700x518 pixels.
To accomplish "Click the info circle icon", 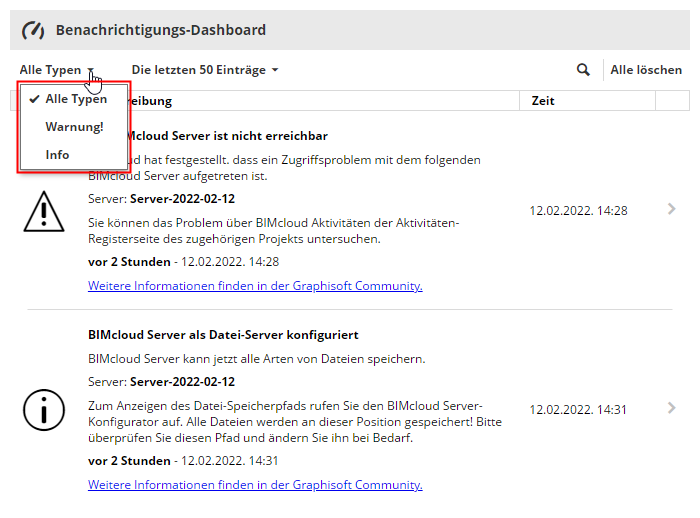I will [x=43, y=408].
